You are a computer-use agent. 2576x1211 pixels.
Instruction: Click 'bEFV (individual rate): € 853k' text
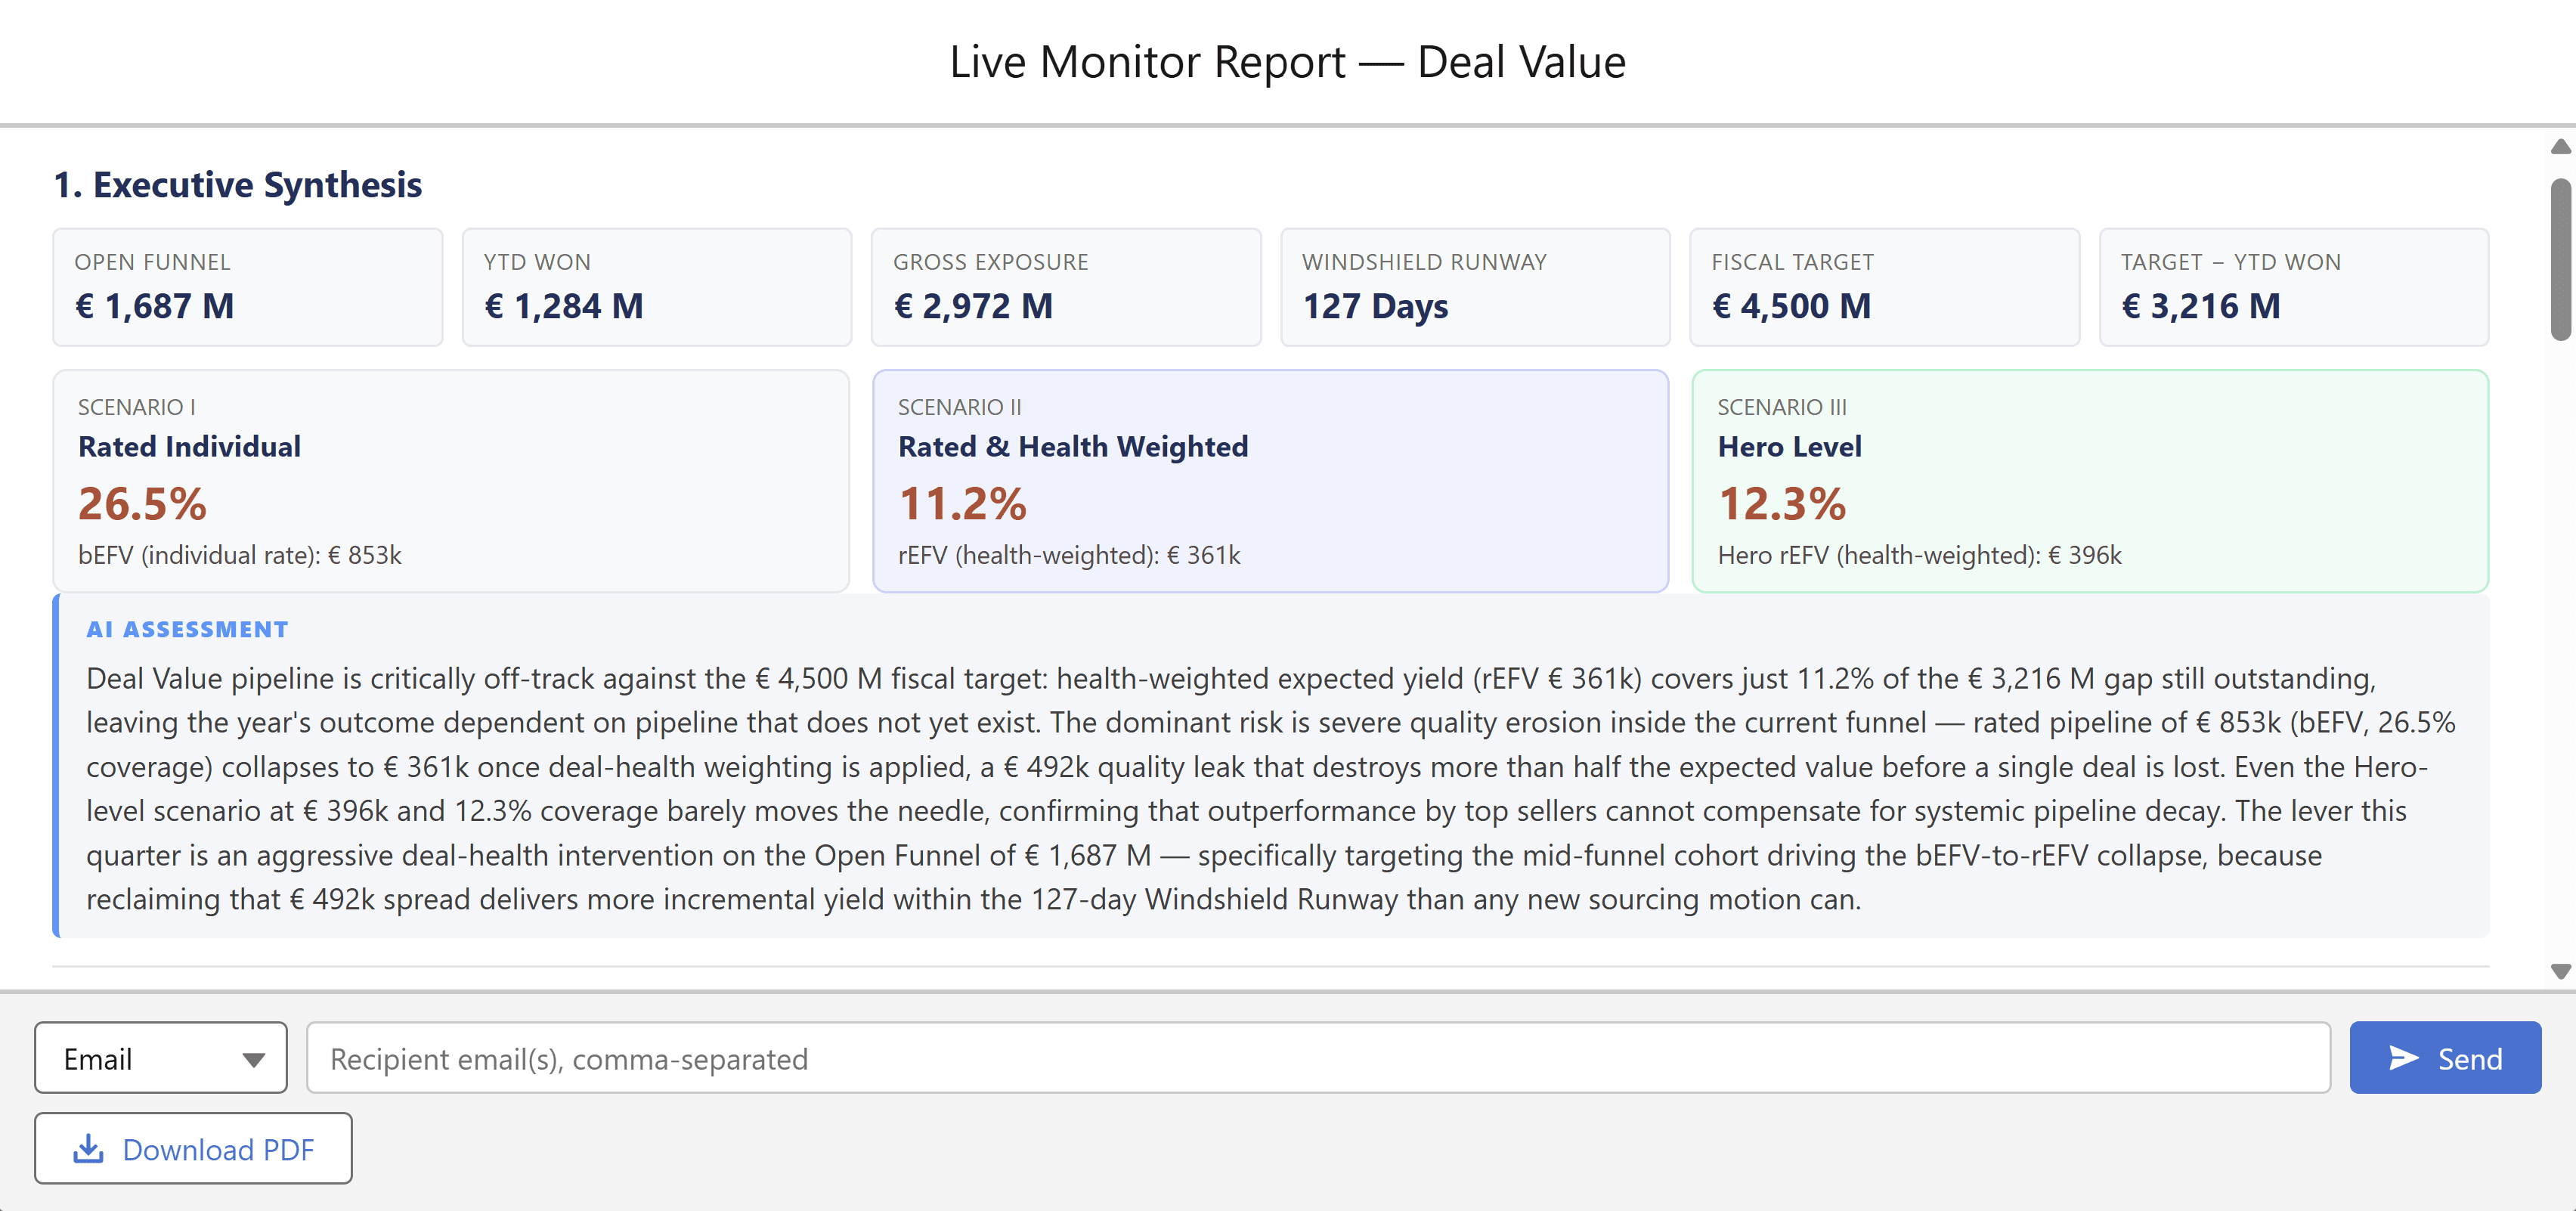[x=240, y=555]
